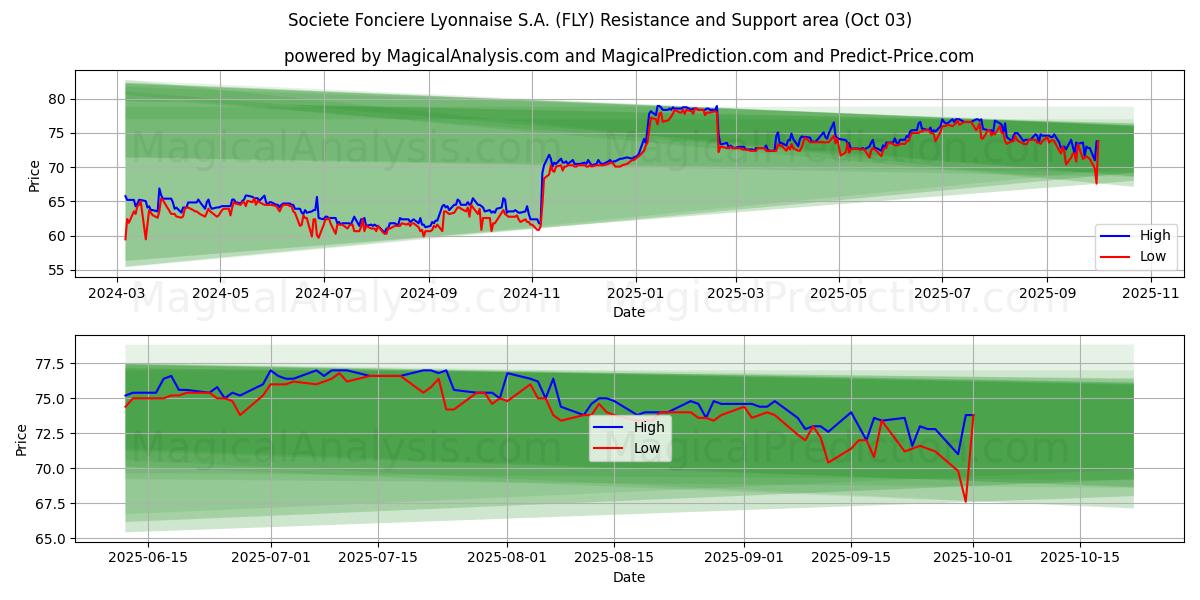Viewport: 1200px width, 600px height.
Task: Click red Low line swatch in top legend
Action: coord(1115,256)
